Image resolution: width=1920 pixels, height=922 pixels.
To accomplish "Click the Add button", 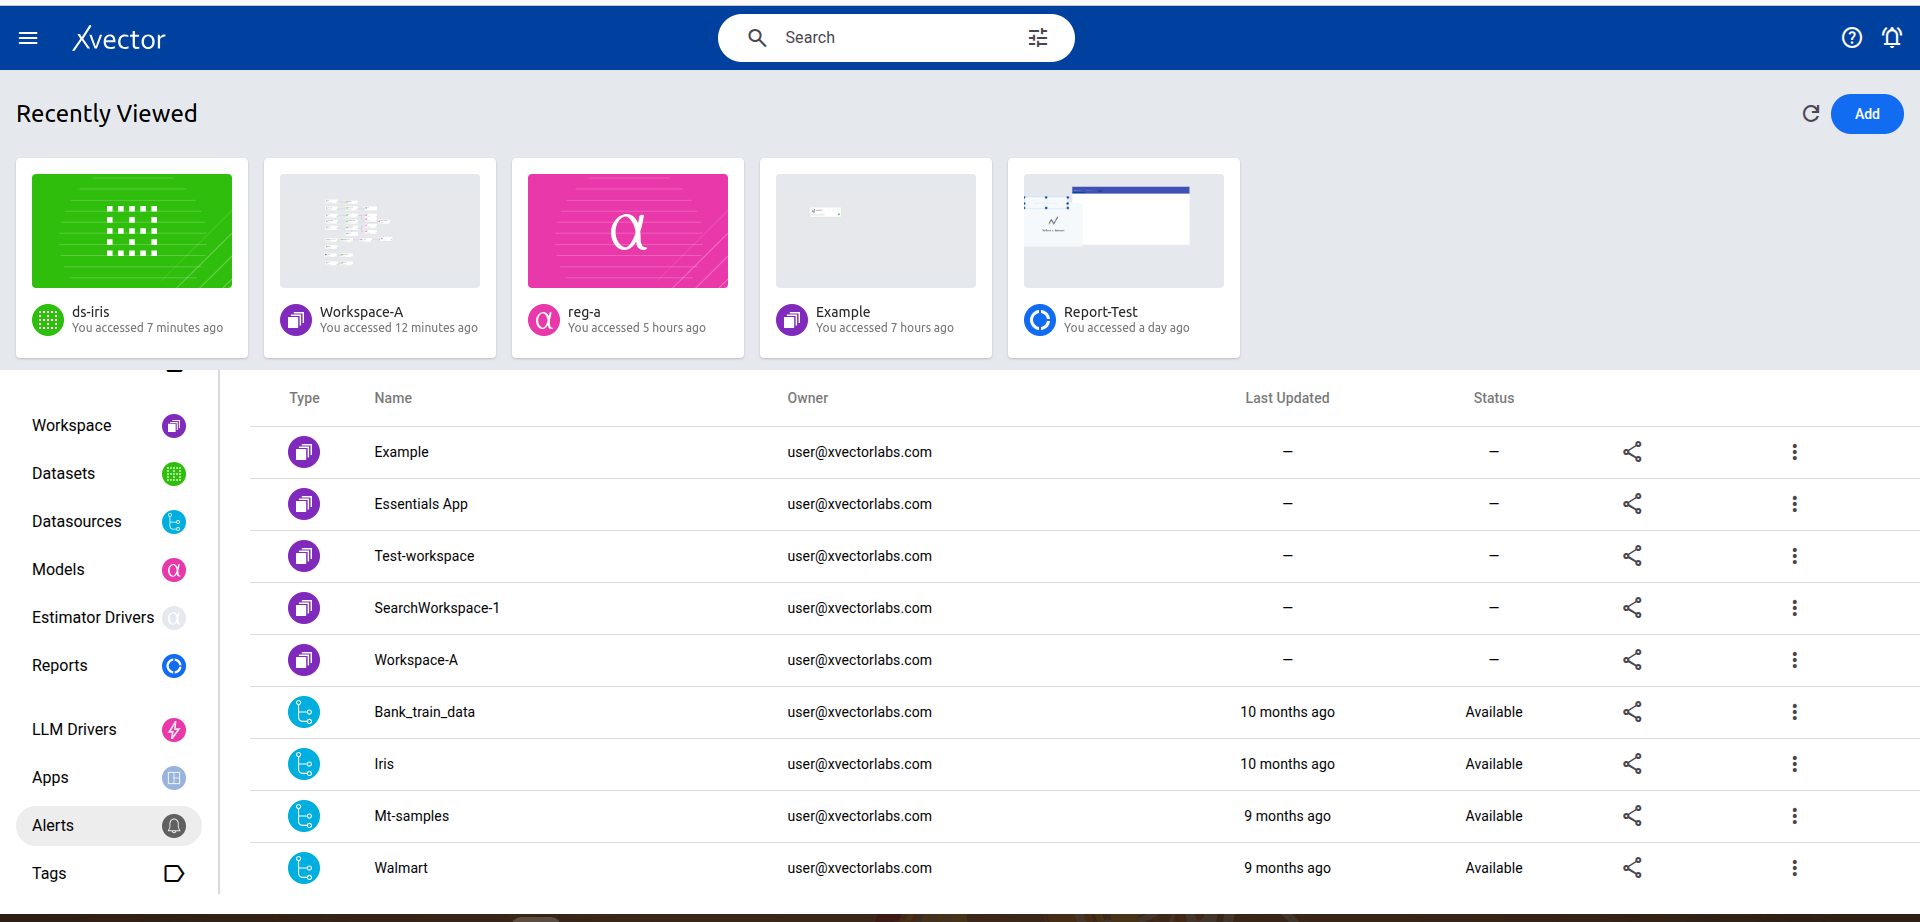I will tap(1867, 114).
